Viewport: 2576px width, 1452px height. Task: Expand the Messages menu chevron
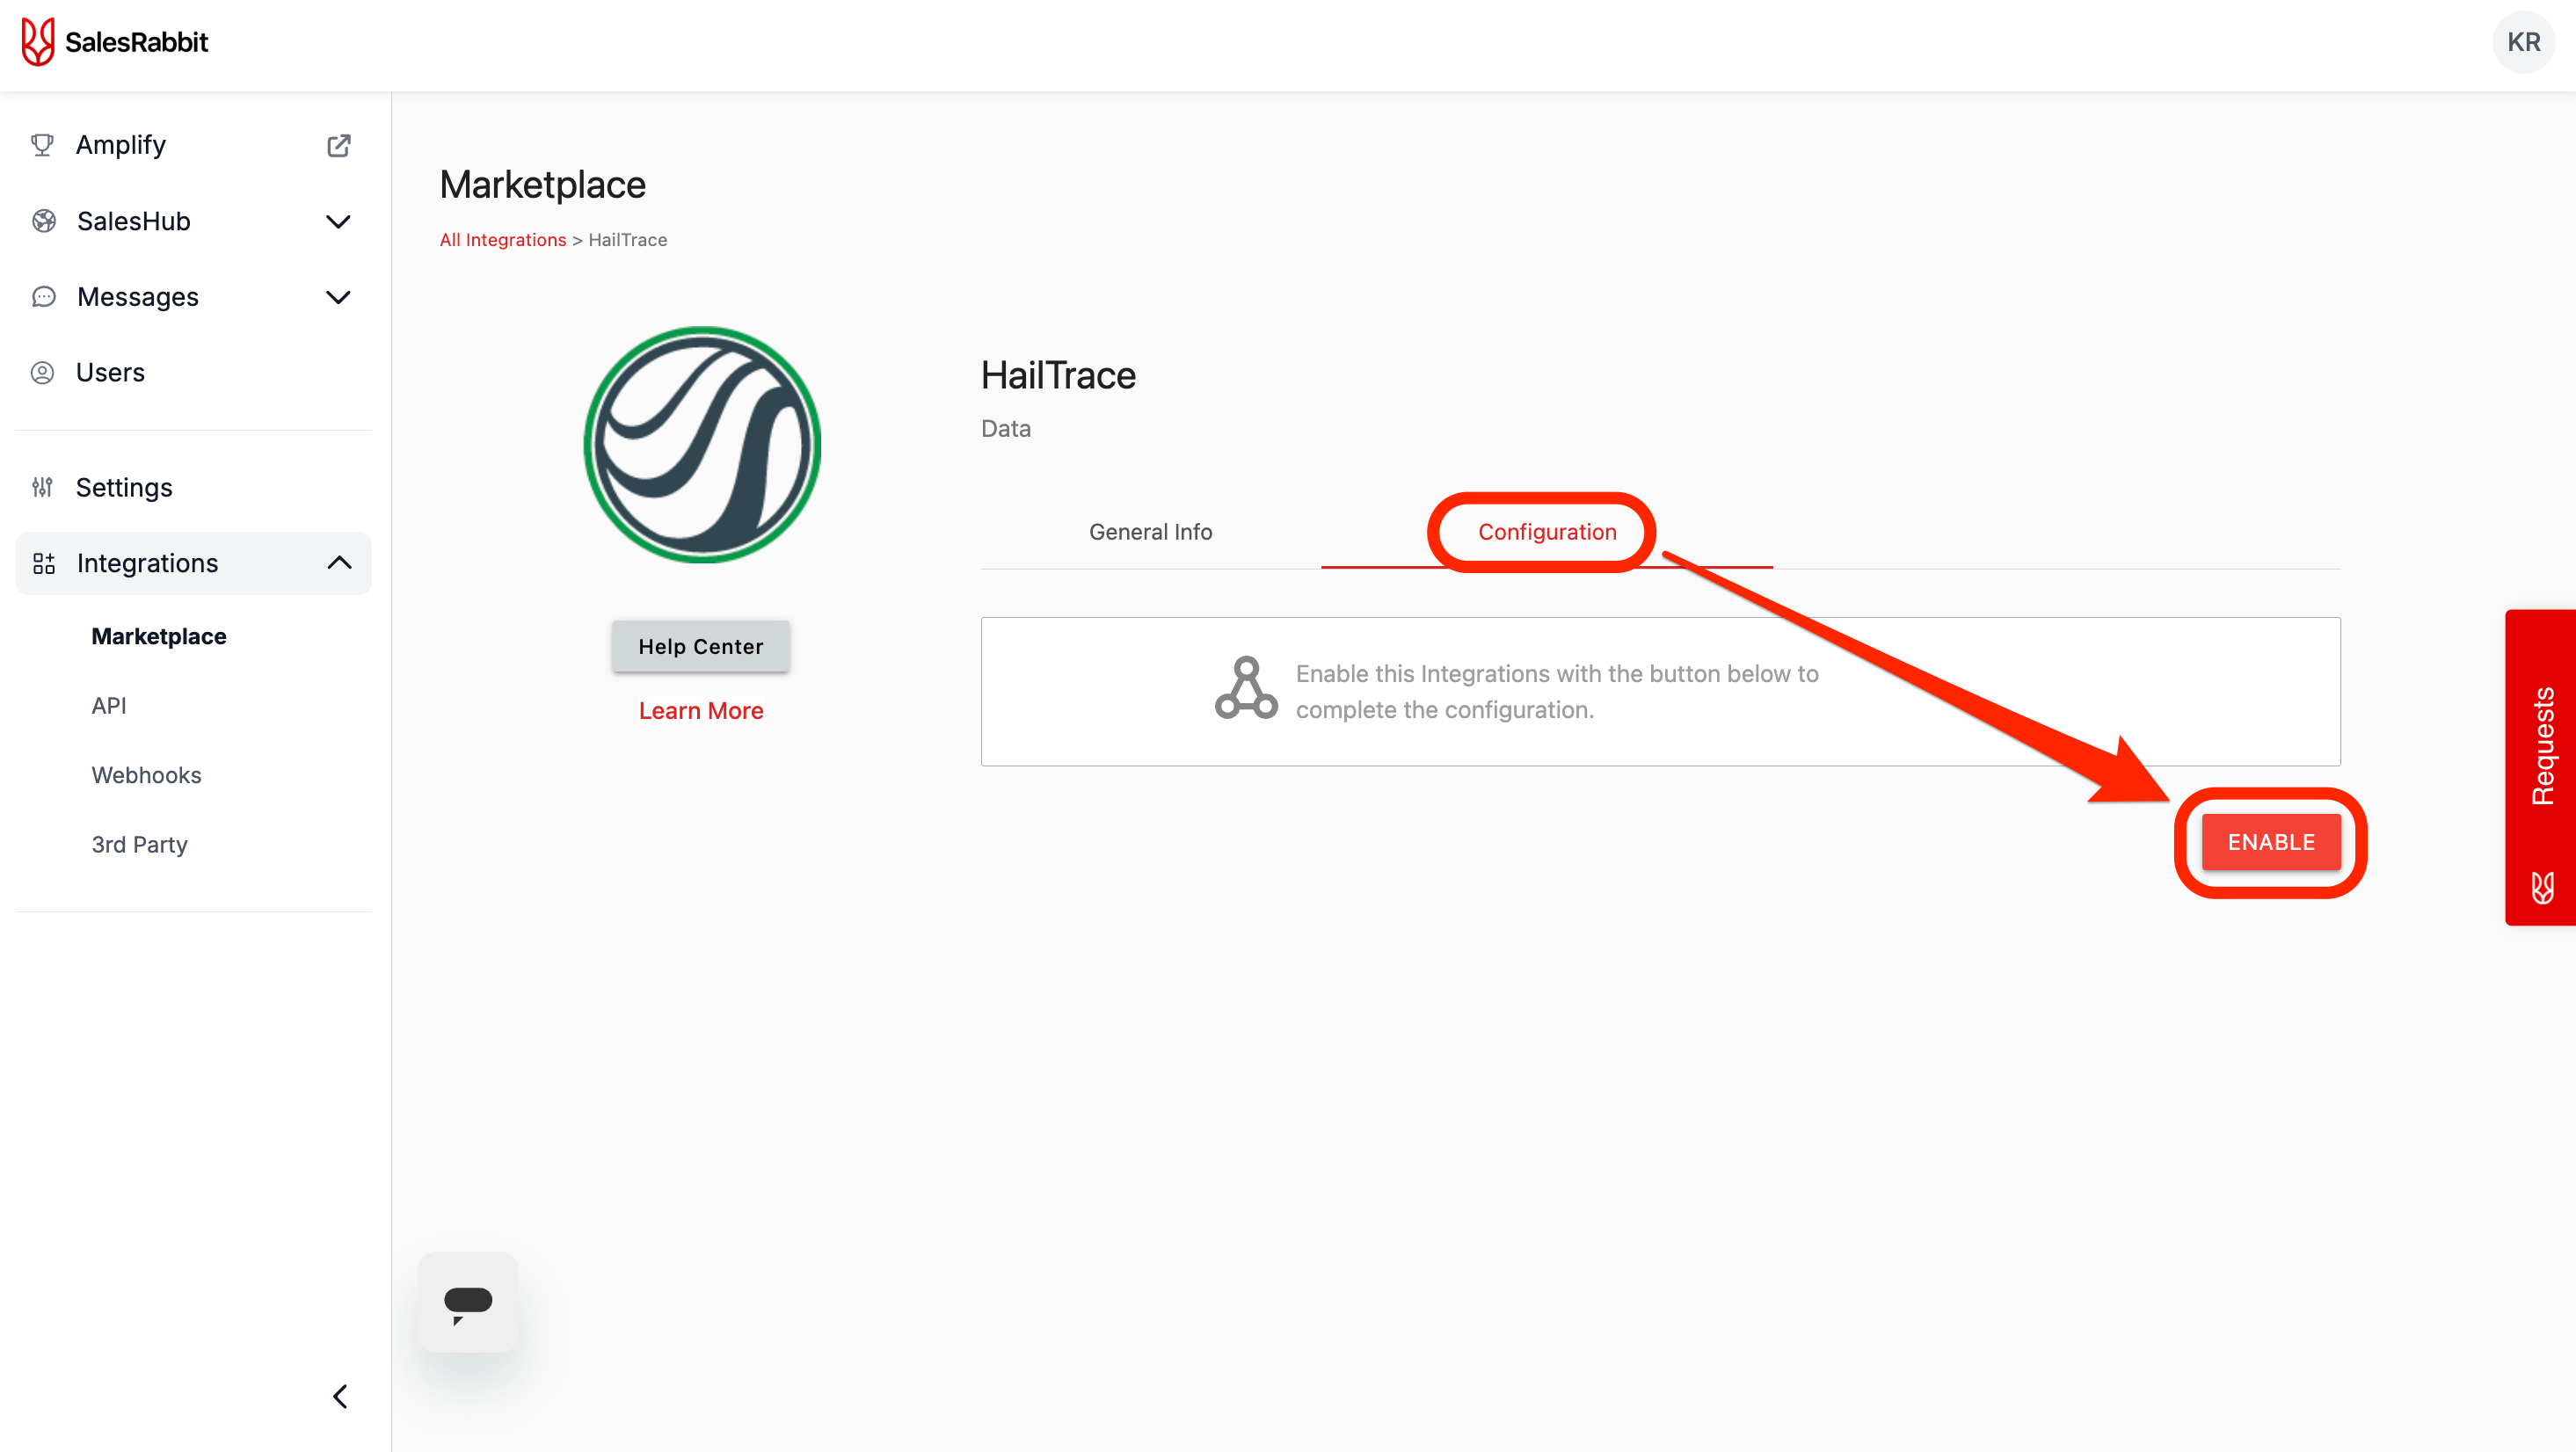pos(338,297)
